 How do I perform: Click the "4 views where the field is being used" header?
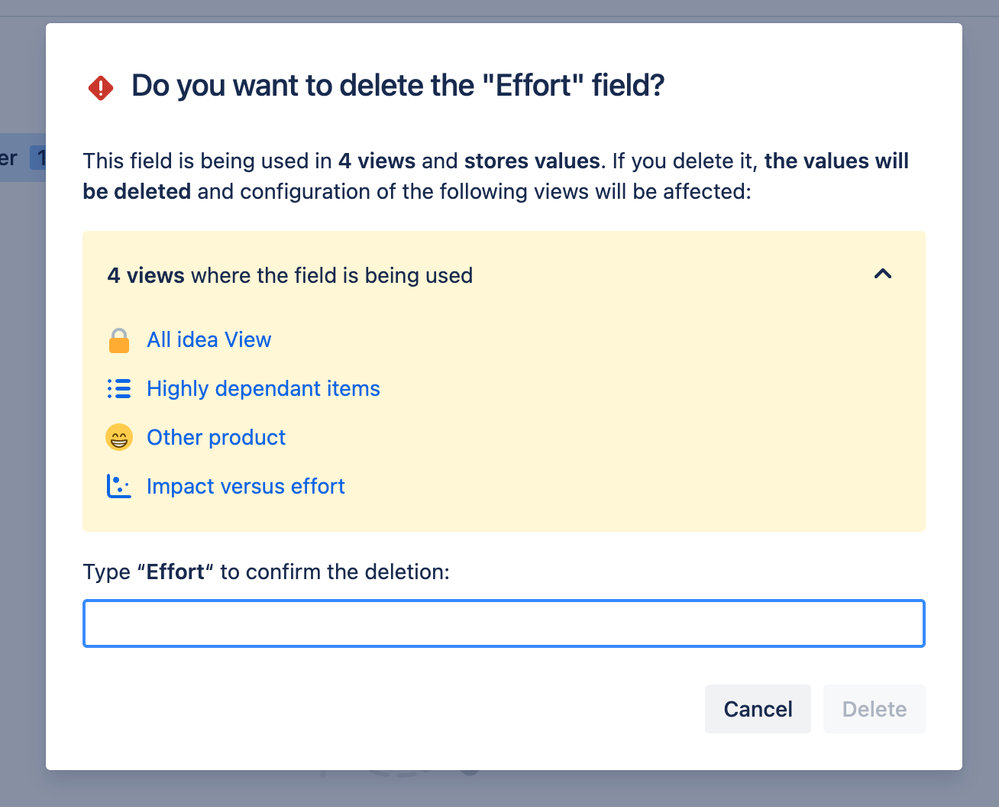290,276
